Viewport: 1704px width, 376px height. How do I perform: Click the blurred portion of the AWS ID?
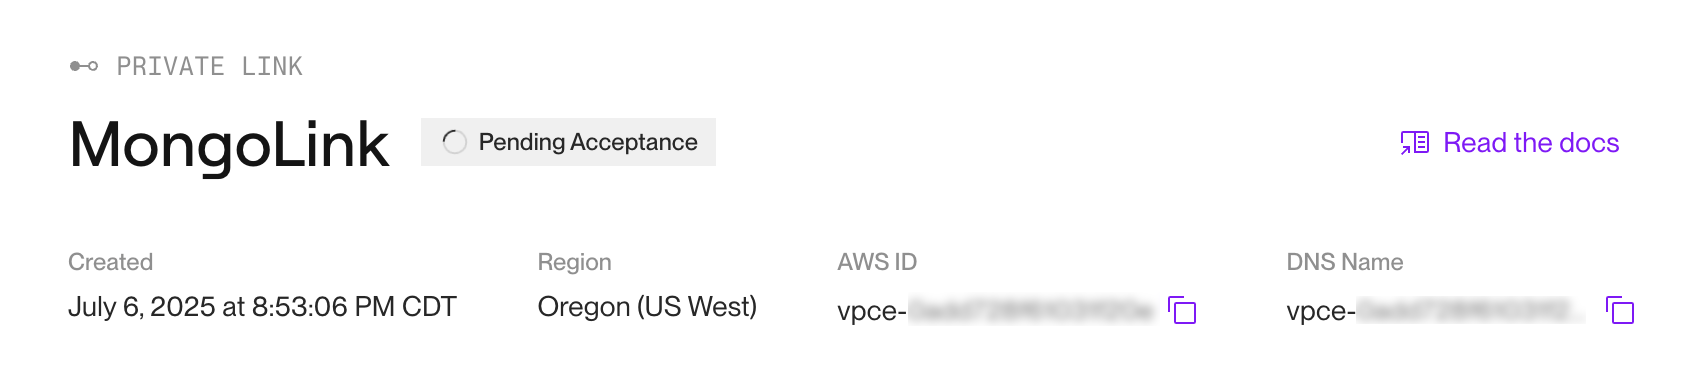1031,311
